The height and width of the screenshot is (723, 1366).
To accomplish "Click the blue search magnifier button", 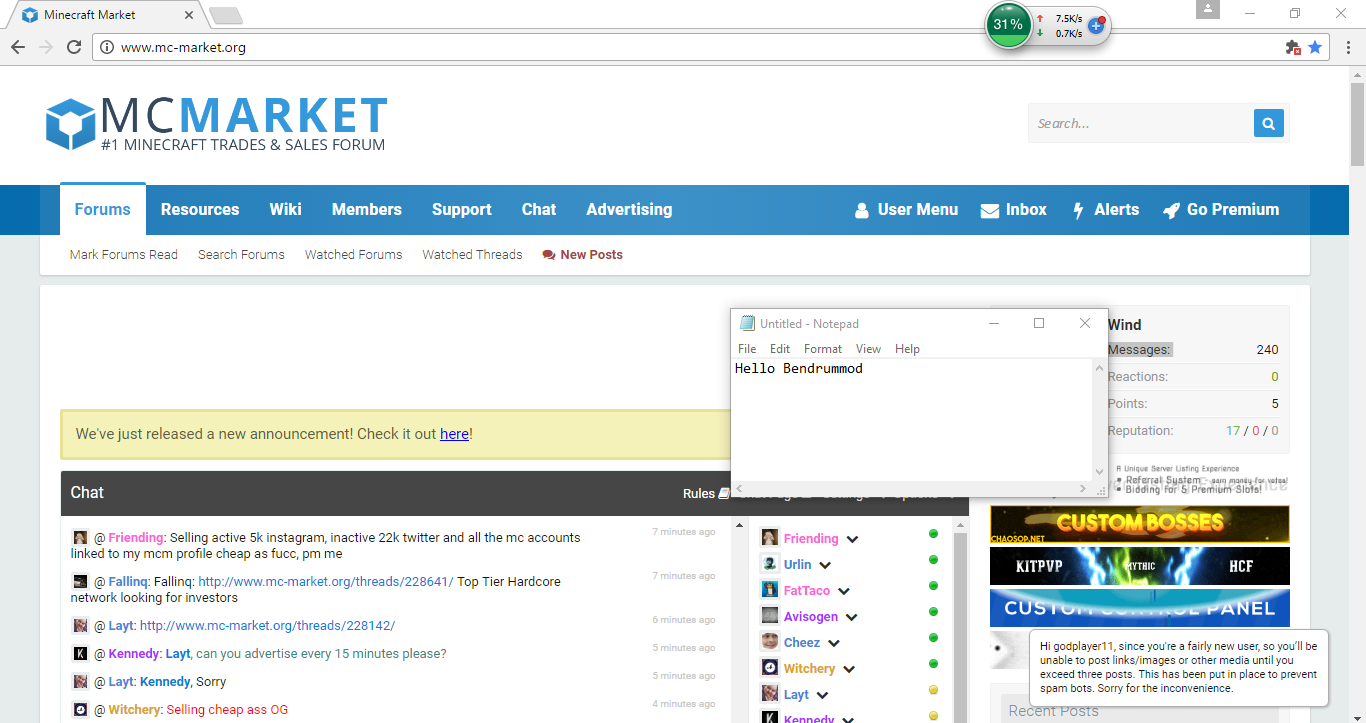I will [x=1268, y=123].
